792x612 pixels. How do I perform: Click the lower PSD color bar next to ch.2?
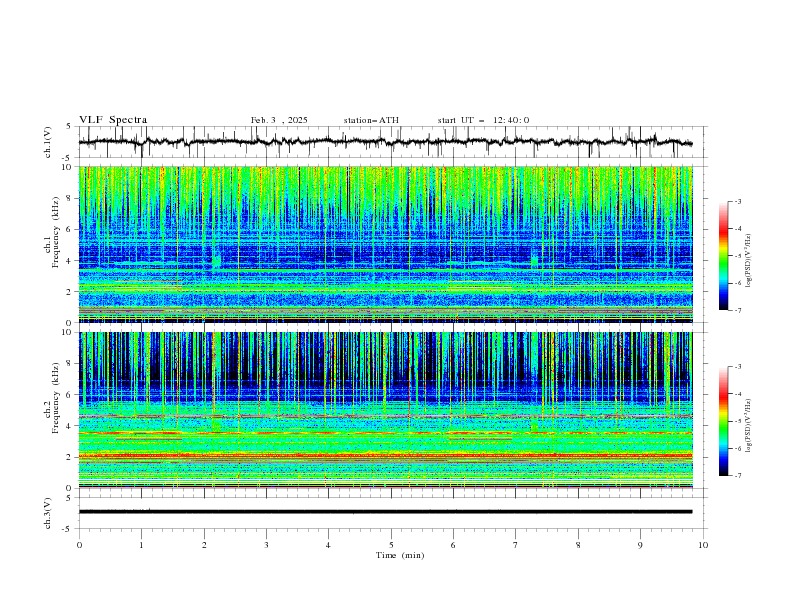pyautogui.click(x=723, y=421)
